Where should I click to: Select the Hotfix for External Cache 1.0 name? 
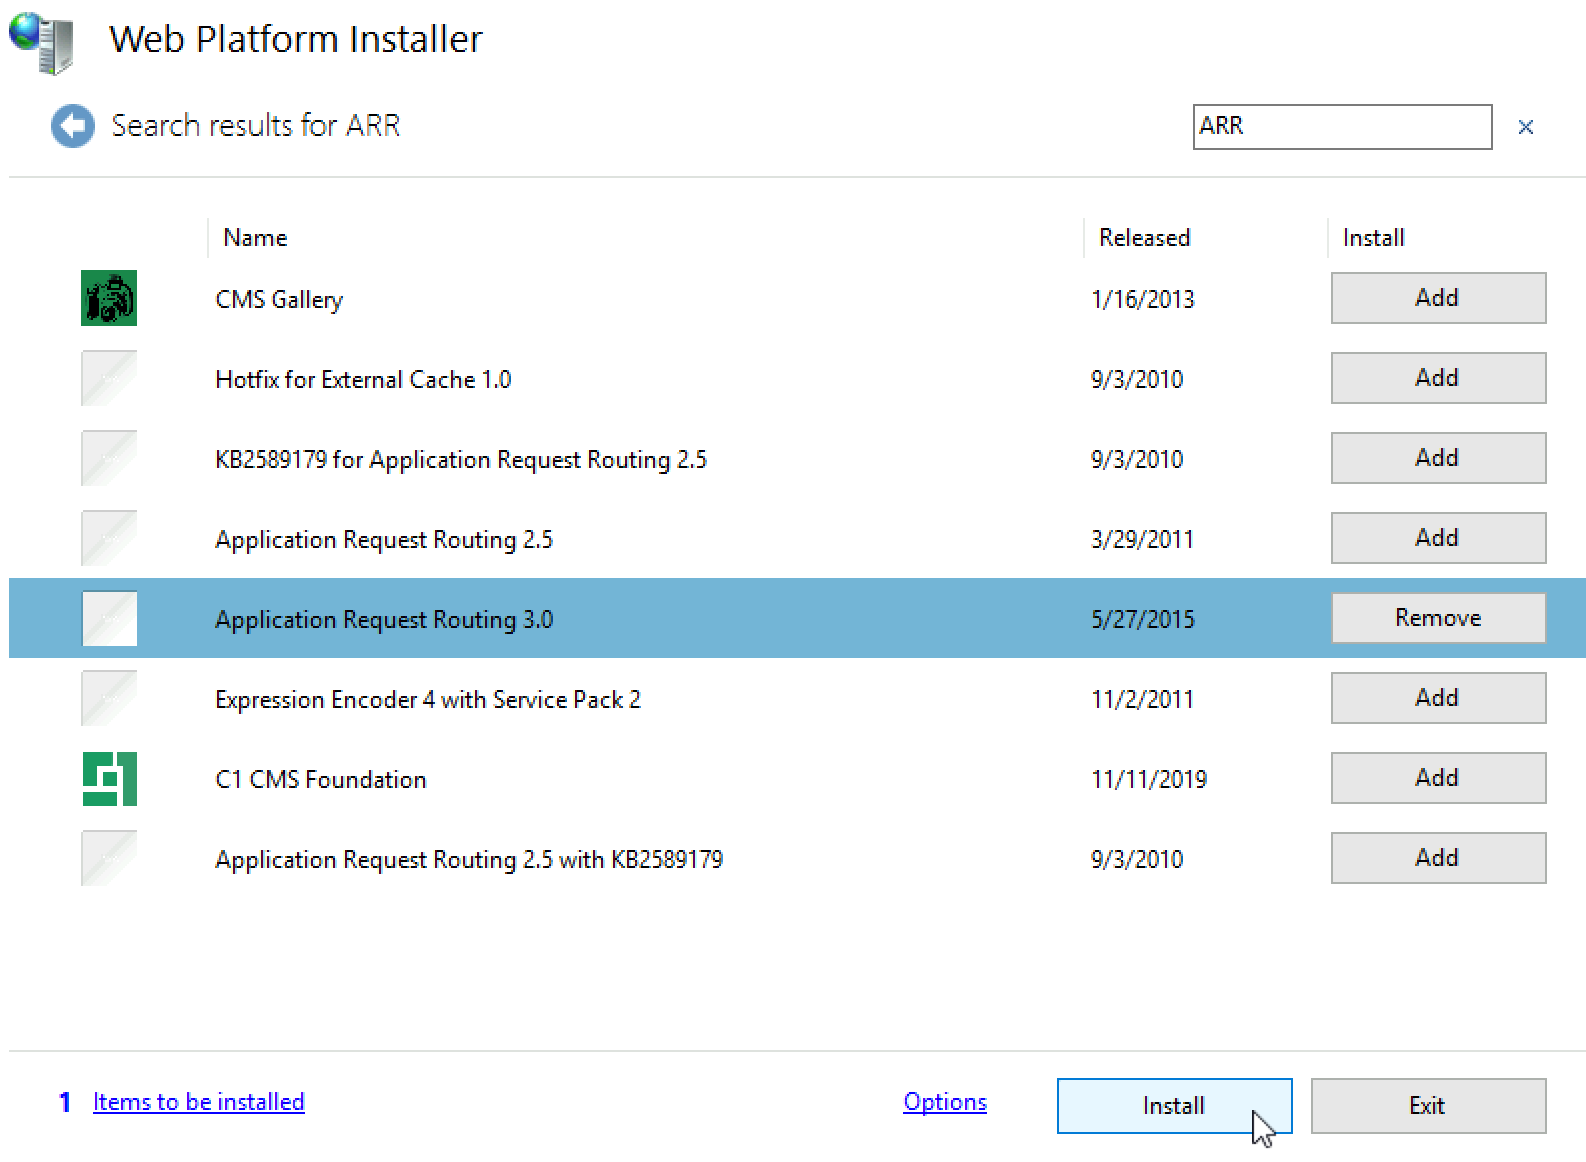click(363, 379)
